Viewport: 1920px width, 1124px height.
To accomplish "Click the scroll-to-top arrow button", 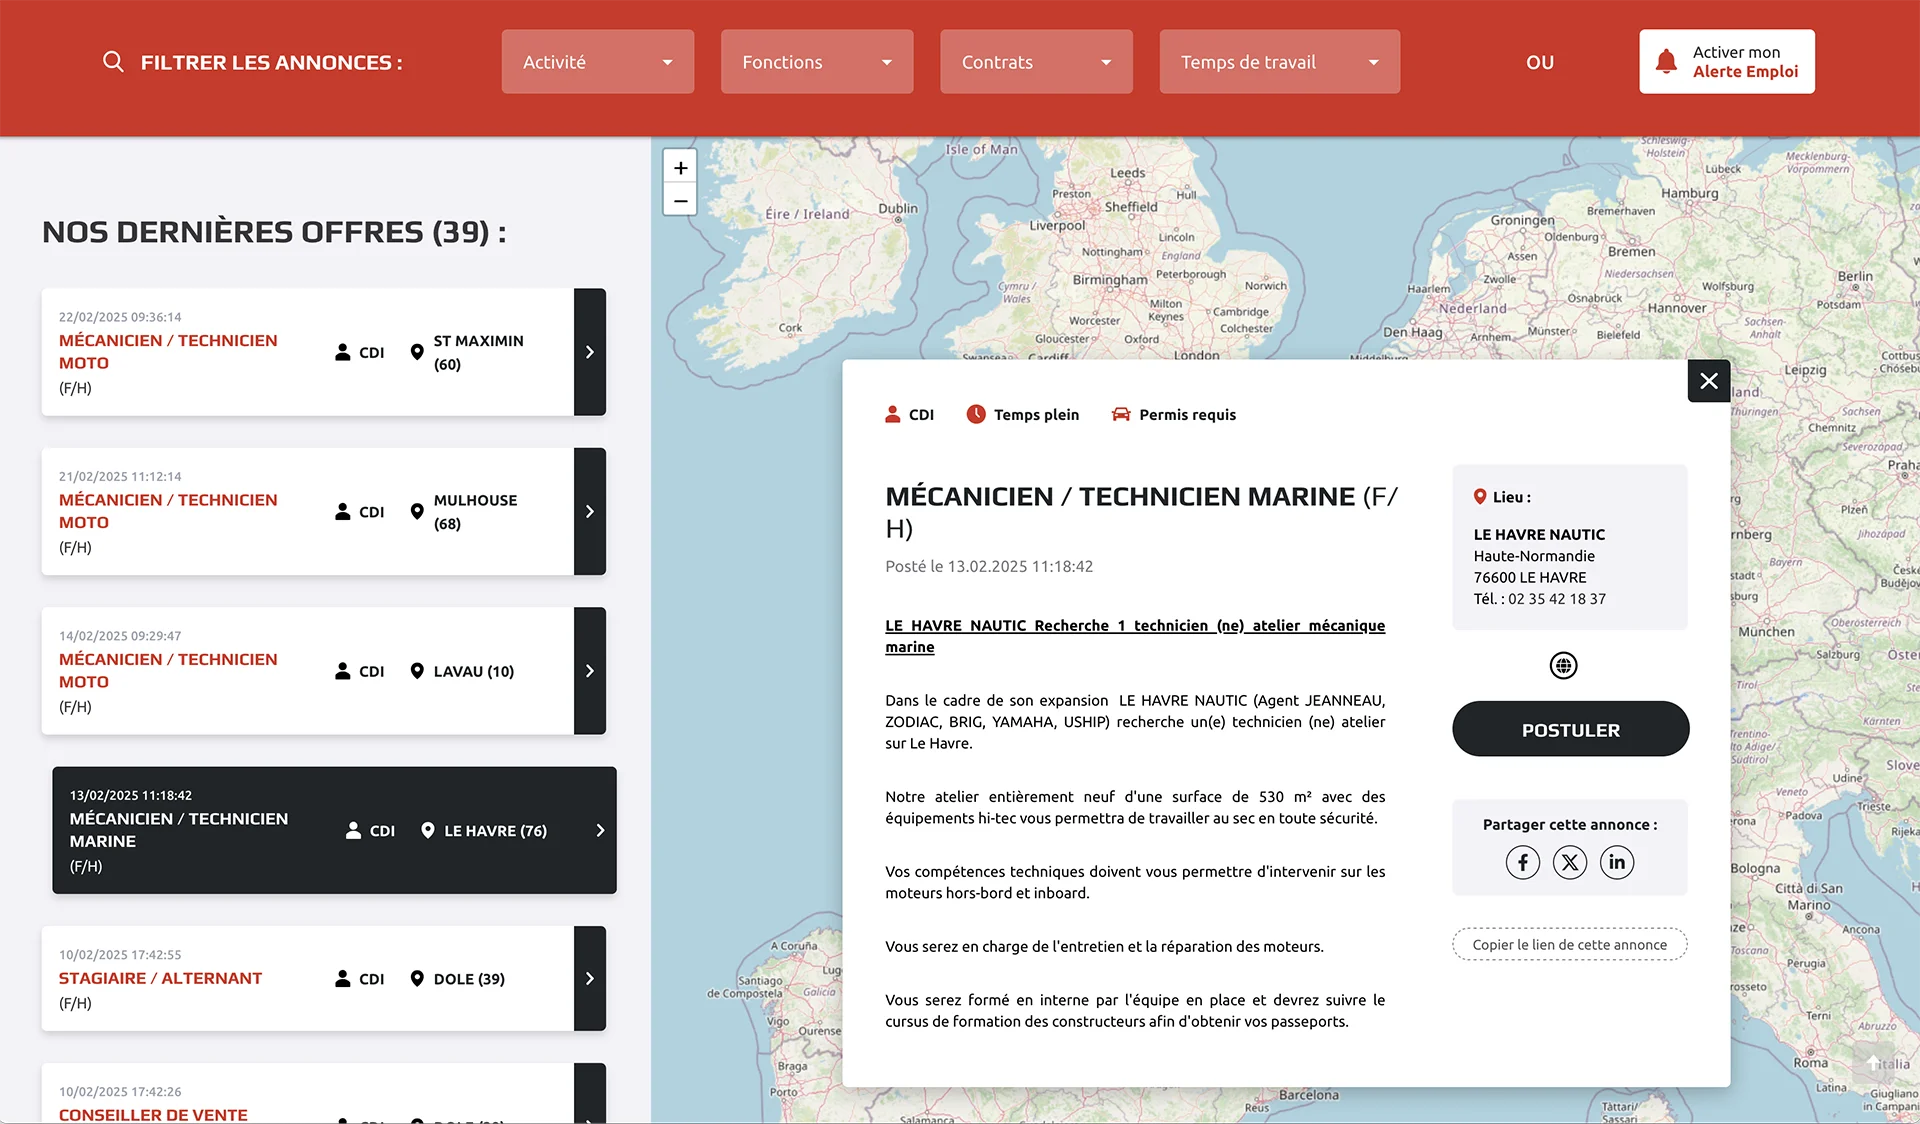I will pyautogui.click(x=1873, y=1063).
